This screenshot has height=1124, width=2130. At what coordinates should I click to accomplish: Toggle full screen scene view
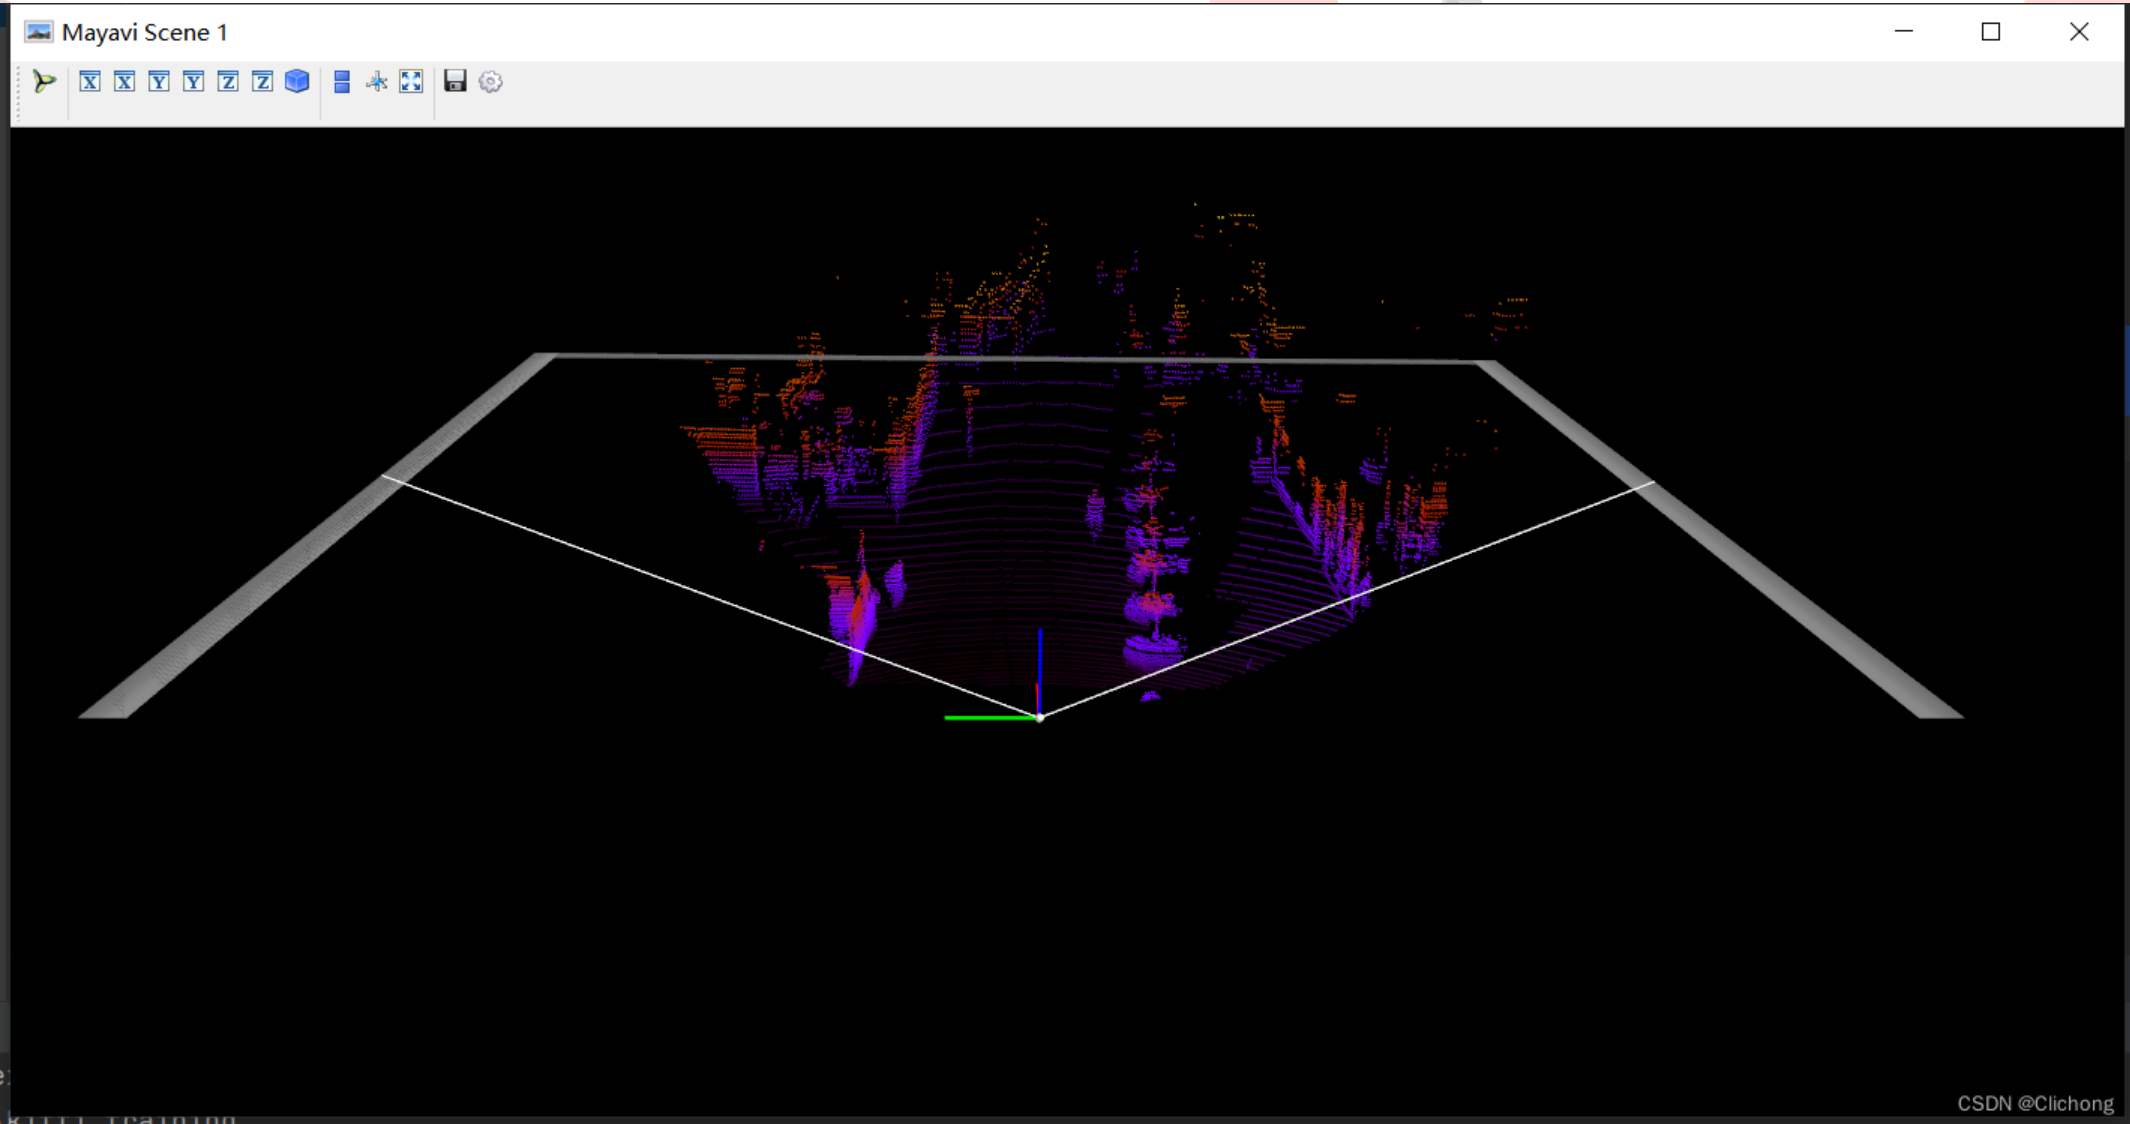coord(411,82)
